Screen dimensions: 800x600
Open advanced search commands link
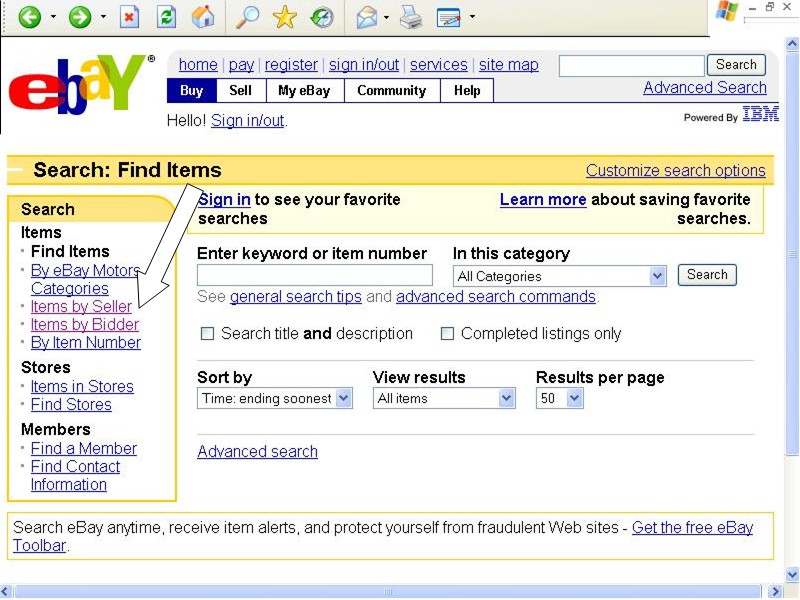click(496, 297)
